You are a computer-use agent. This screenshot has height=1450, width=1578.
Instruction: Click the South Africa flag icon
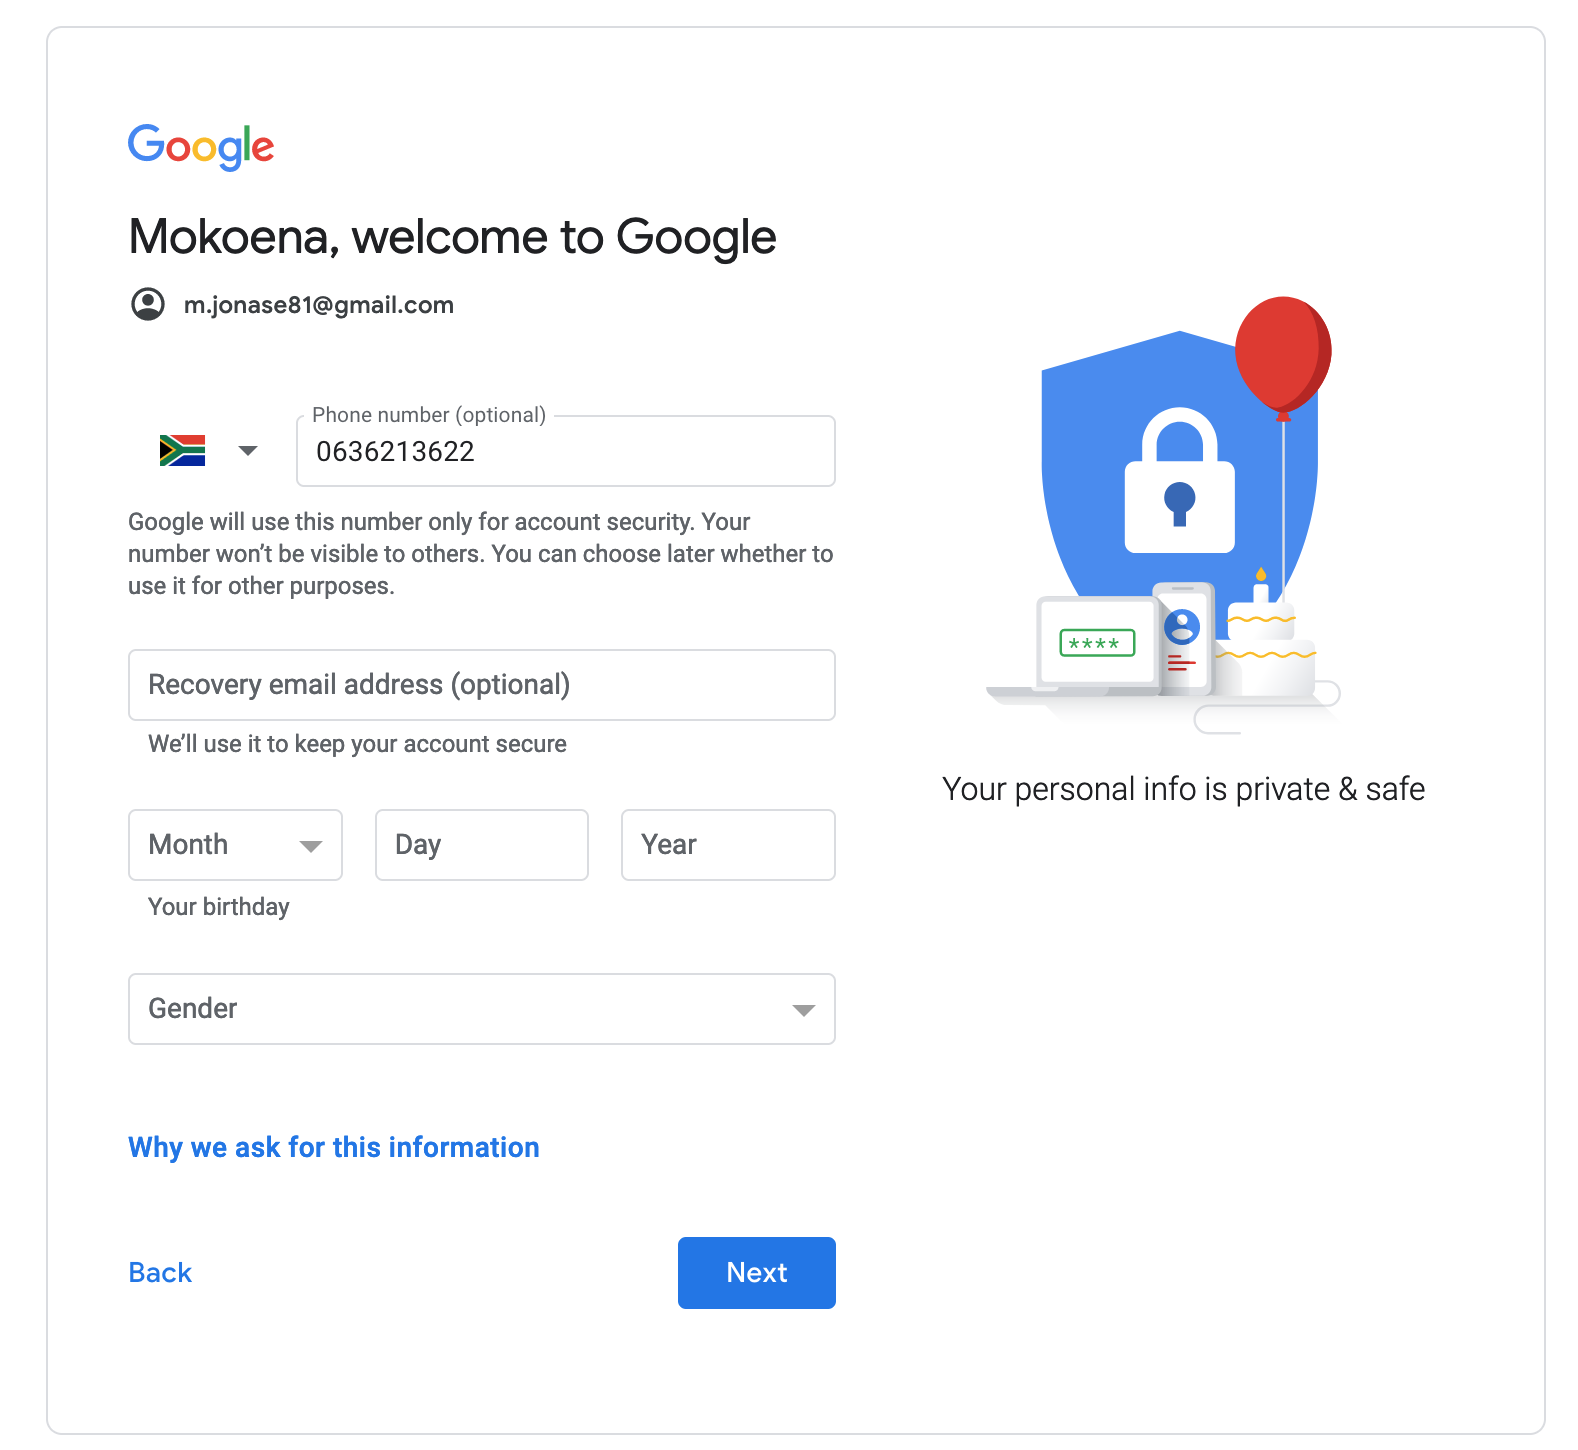pos(182,450)
